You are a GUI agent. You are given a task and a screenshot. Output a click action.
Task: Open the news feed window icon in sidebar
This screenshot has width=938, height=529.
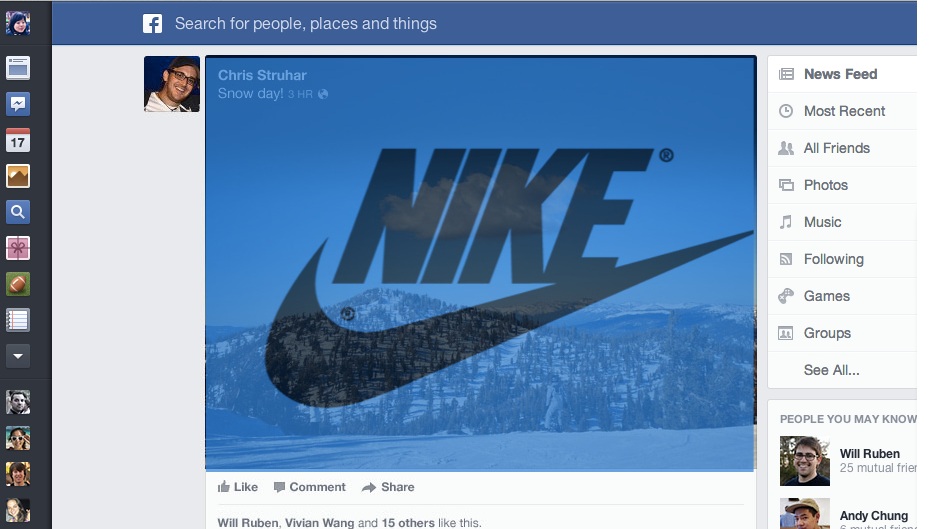pos(18,68)
